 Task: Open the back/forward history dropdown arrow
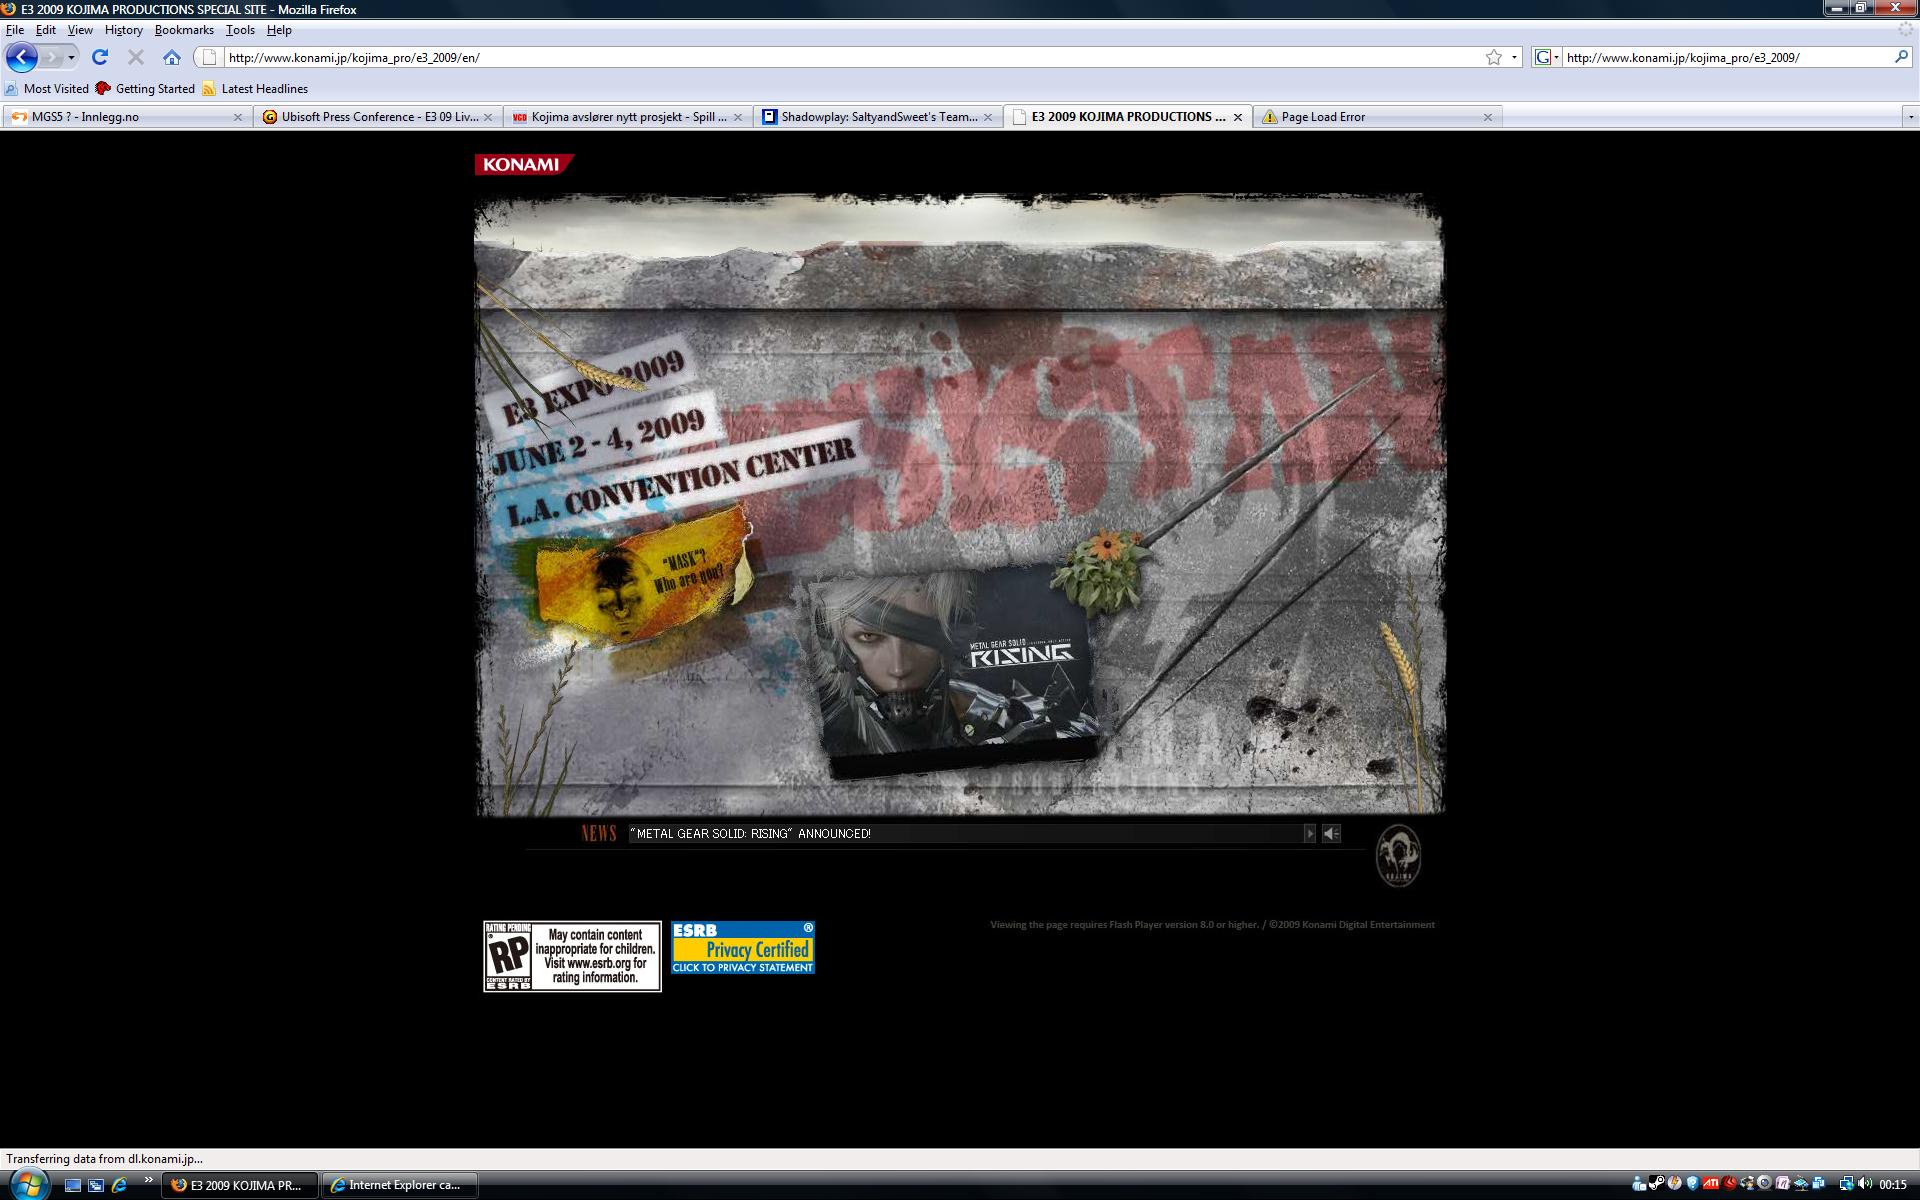pyautogui.click(x=71, y=57)
